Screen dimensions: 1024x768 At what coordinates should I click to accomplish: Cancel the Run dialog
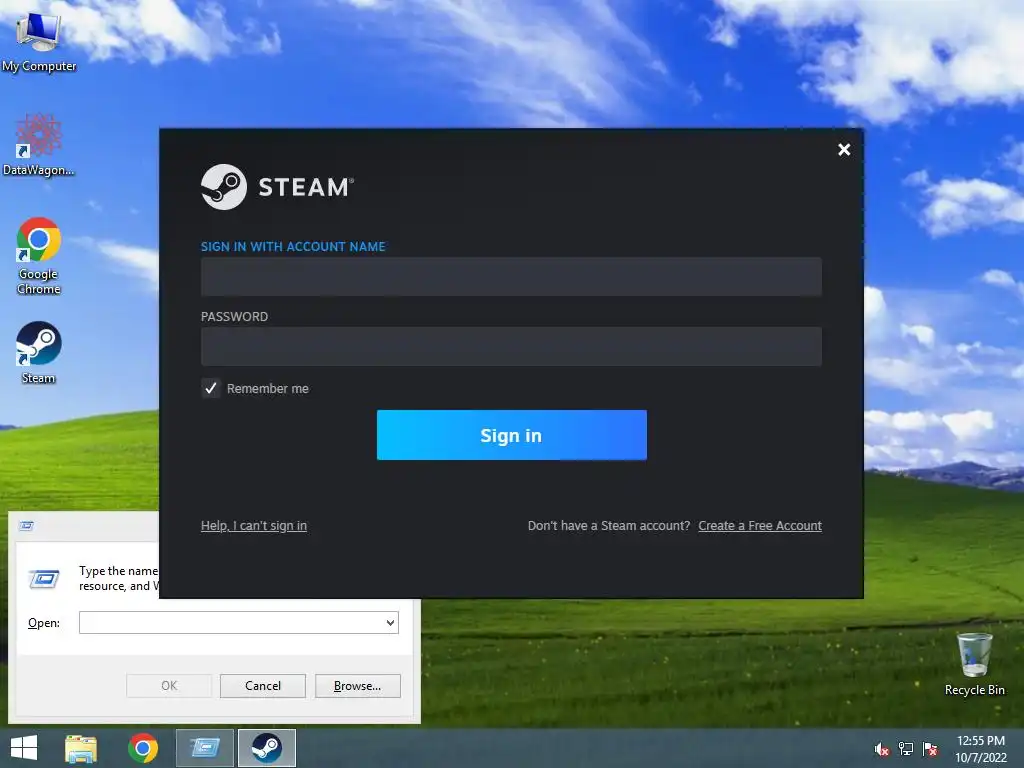[263, 686]
